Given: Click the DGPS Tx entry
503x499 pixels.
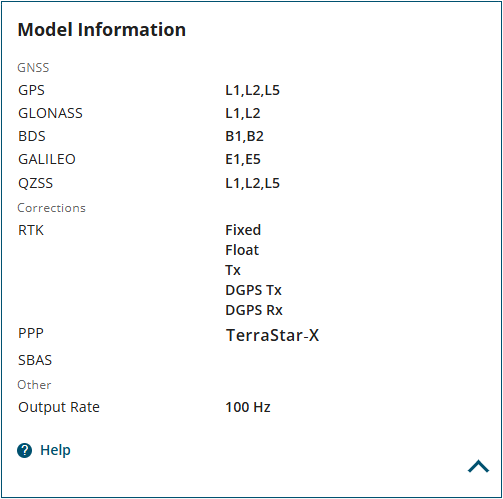Looking at the screenshot, I should (x=253, y=290).
